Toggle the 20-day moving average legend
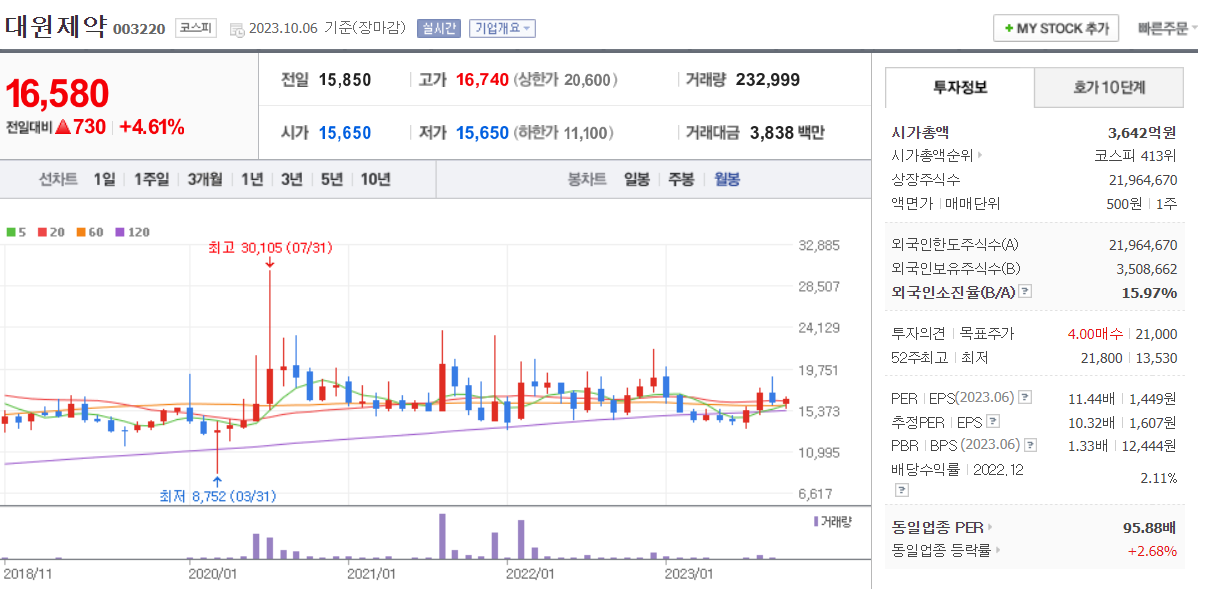The height and width of the screenshot is (589, 1209). (51, 232)
